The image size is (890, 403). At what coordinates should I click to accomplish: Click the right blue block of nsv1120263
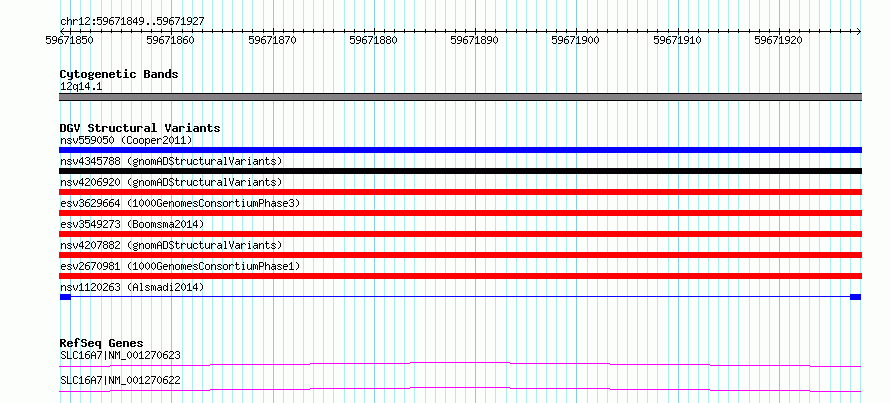coord(856,297)
